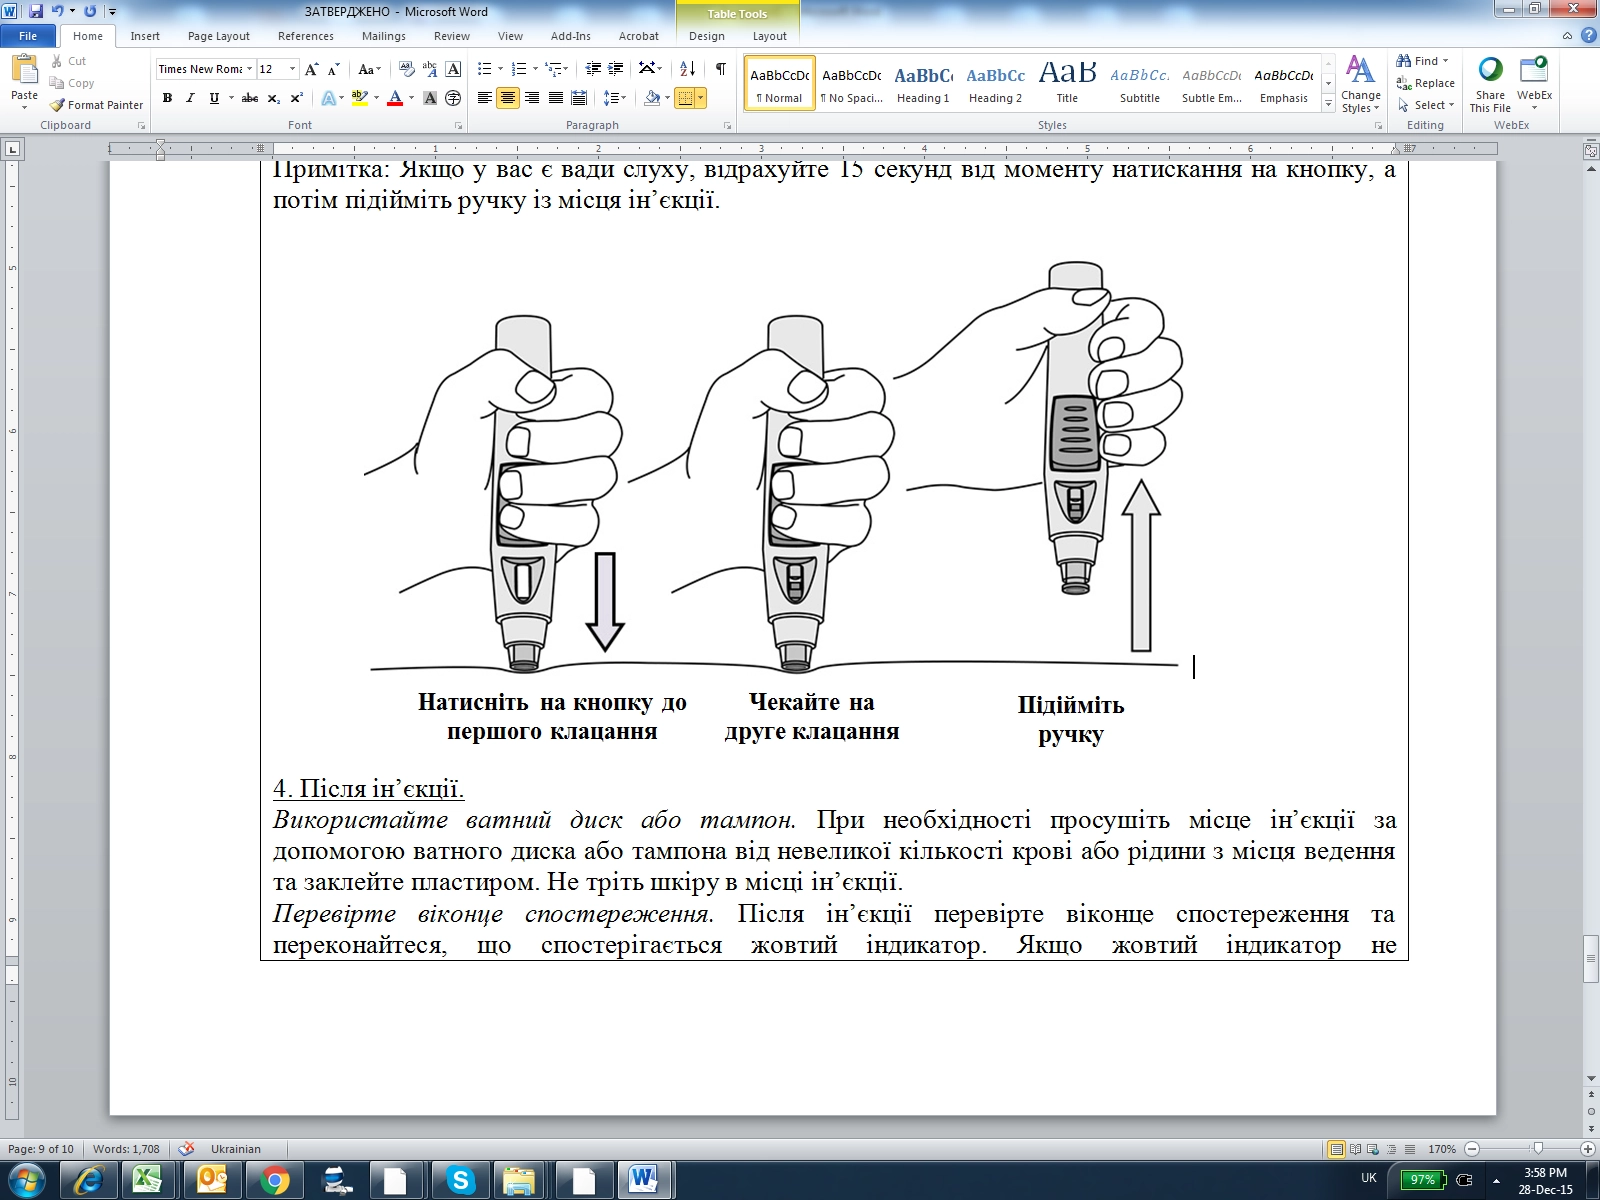Adjust the zoom slider in status bar

1538,1149
